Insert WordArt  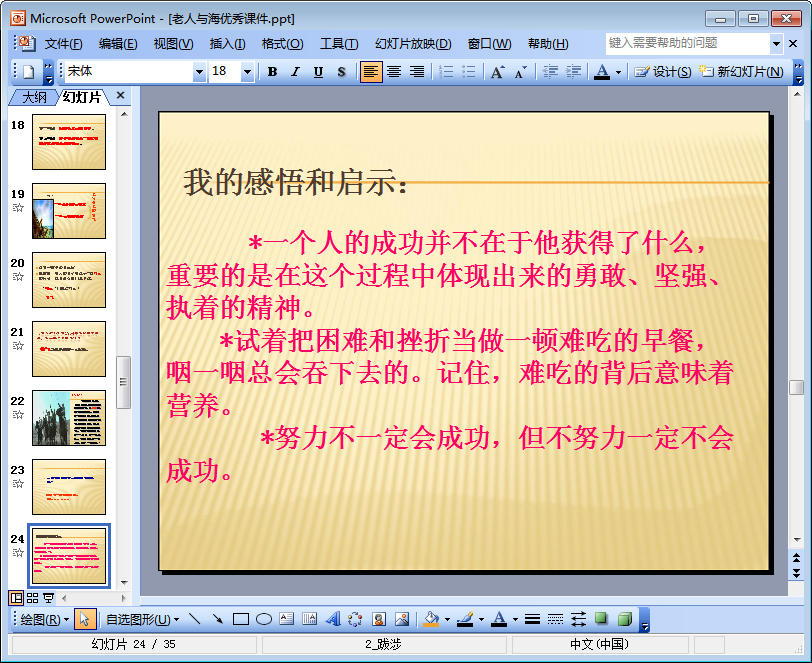[x=332, y=619]
